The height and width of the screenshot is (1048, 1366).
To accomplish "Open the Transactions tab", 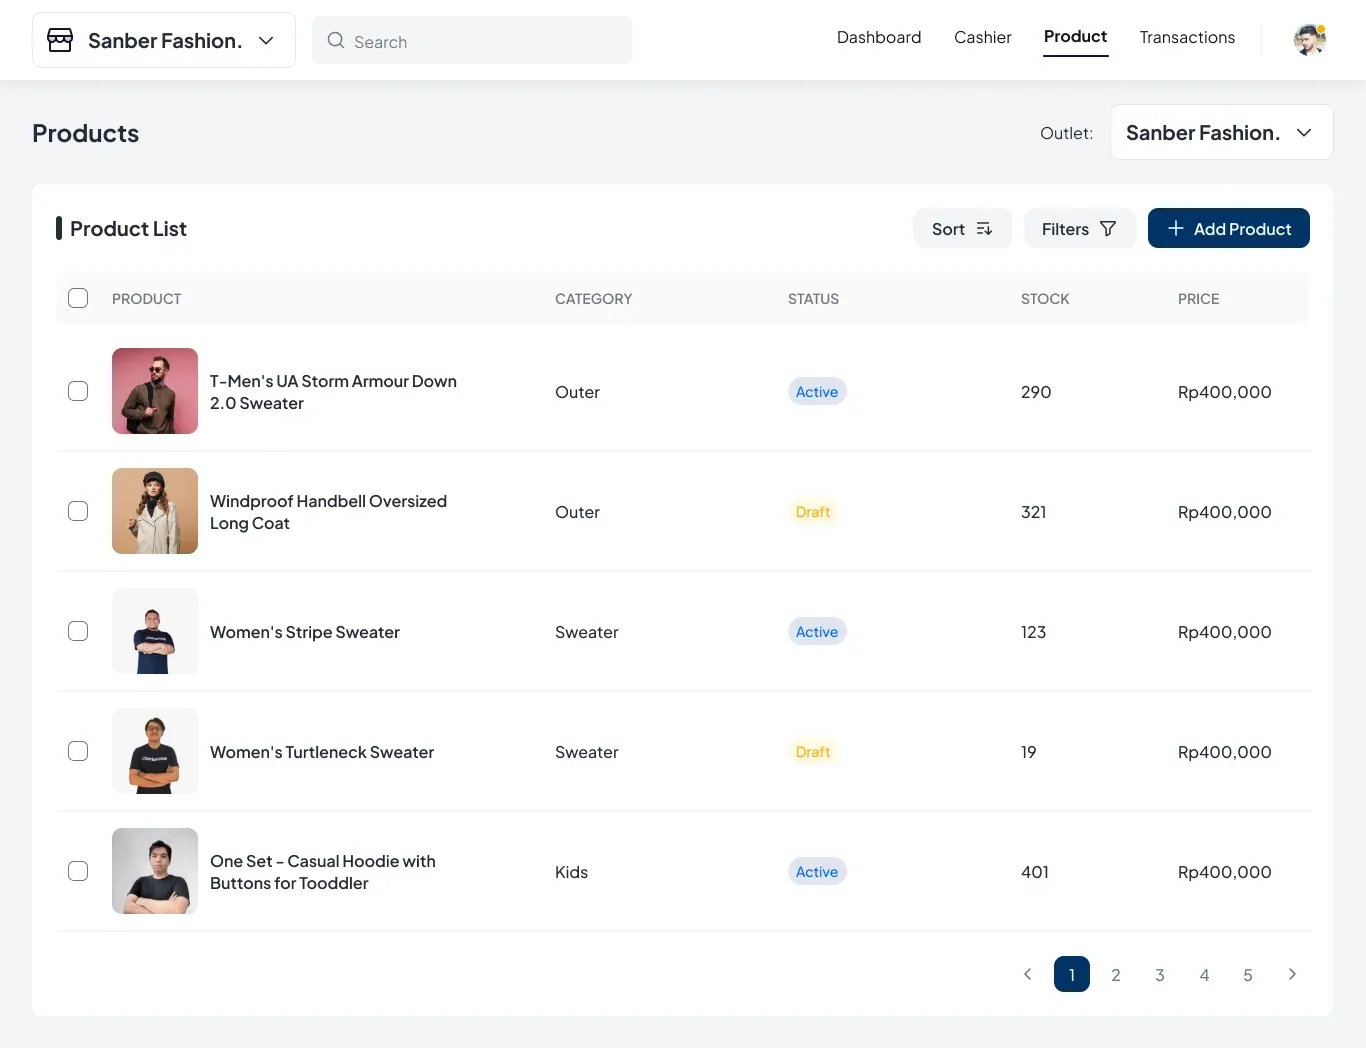I will [1187, 37].
